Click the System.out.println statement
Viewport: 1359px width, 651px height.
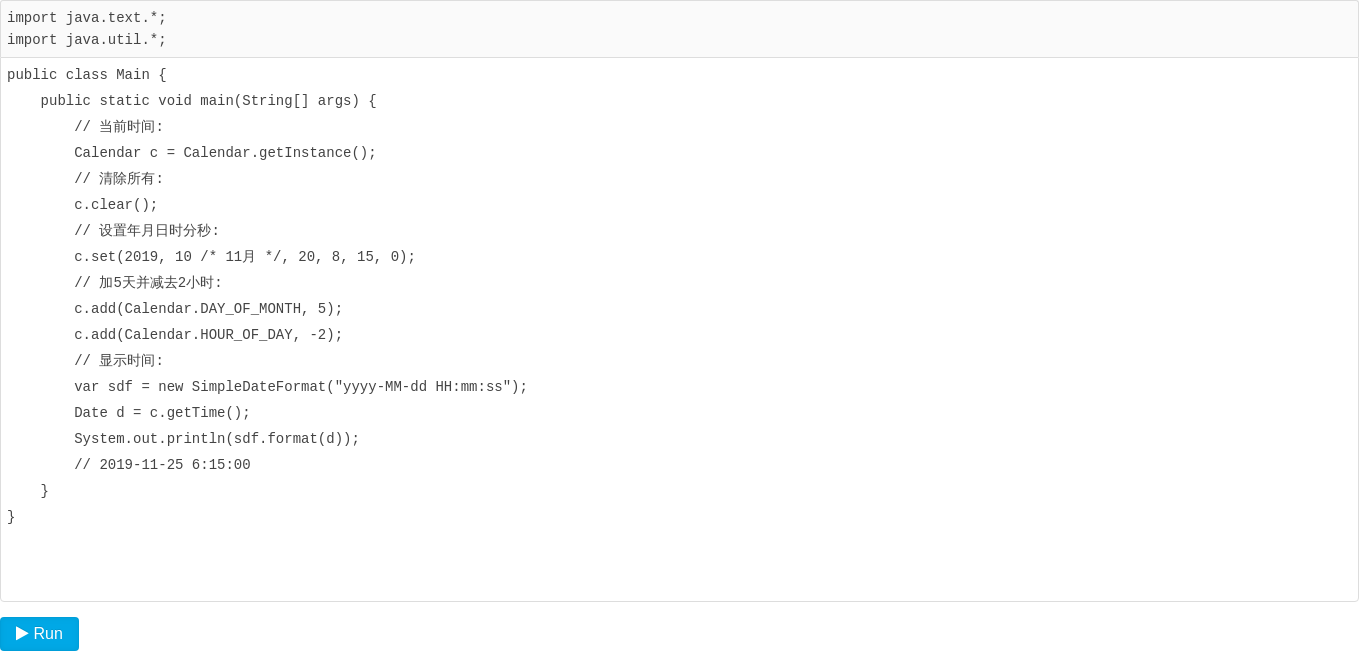click(x=216, y=438)
